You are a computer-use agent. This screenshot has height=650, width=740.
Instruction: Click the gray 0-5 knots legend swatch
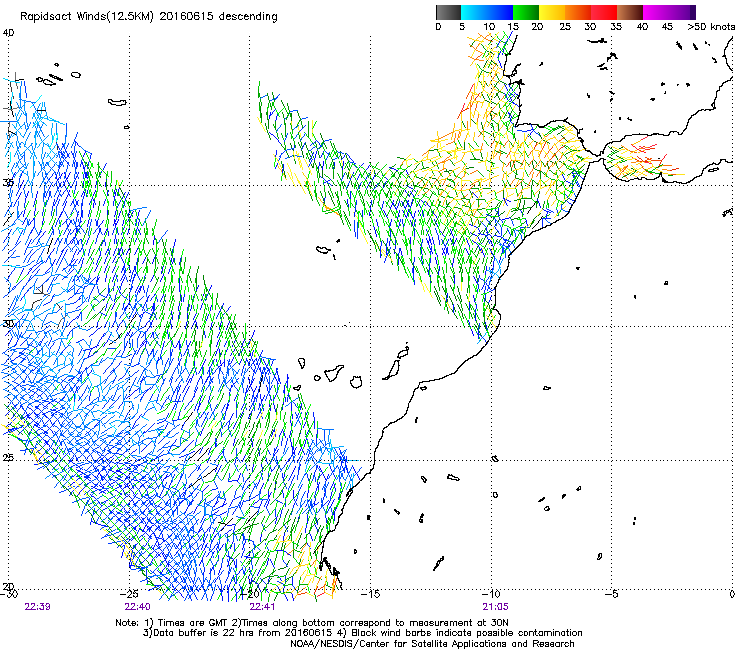448,12
